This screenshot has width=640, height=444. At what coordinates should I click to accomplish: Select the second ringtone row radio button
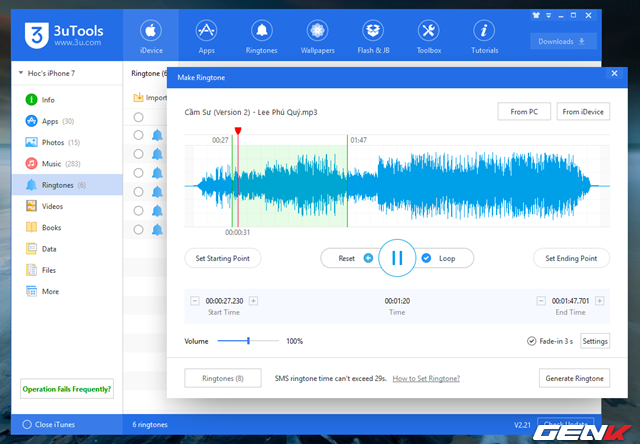coord(138,154)
